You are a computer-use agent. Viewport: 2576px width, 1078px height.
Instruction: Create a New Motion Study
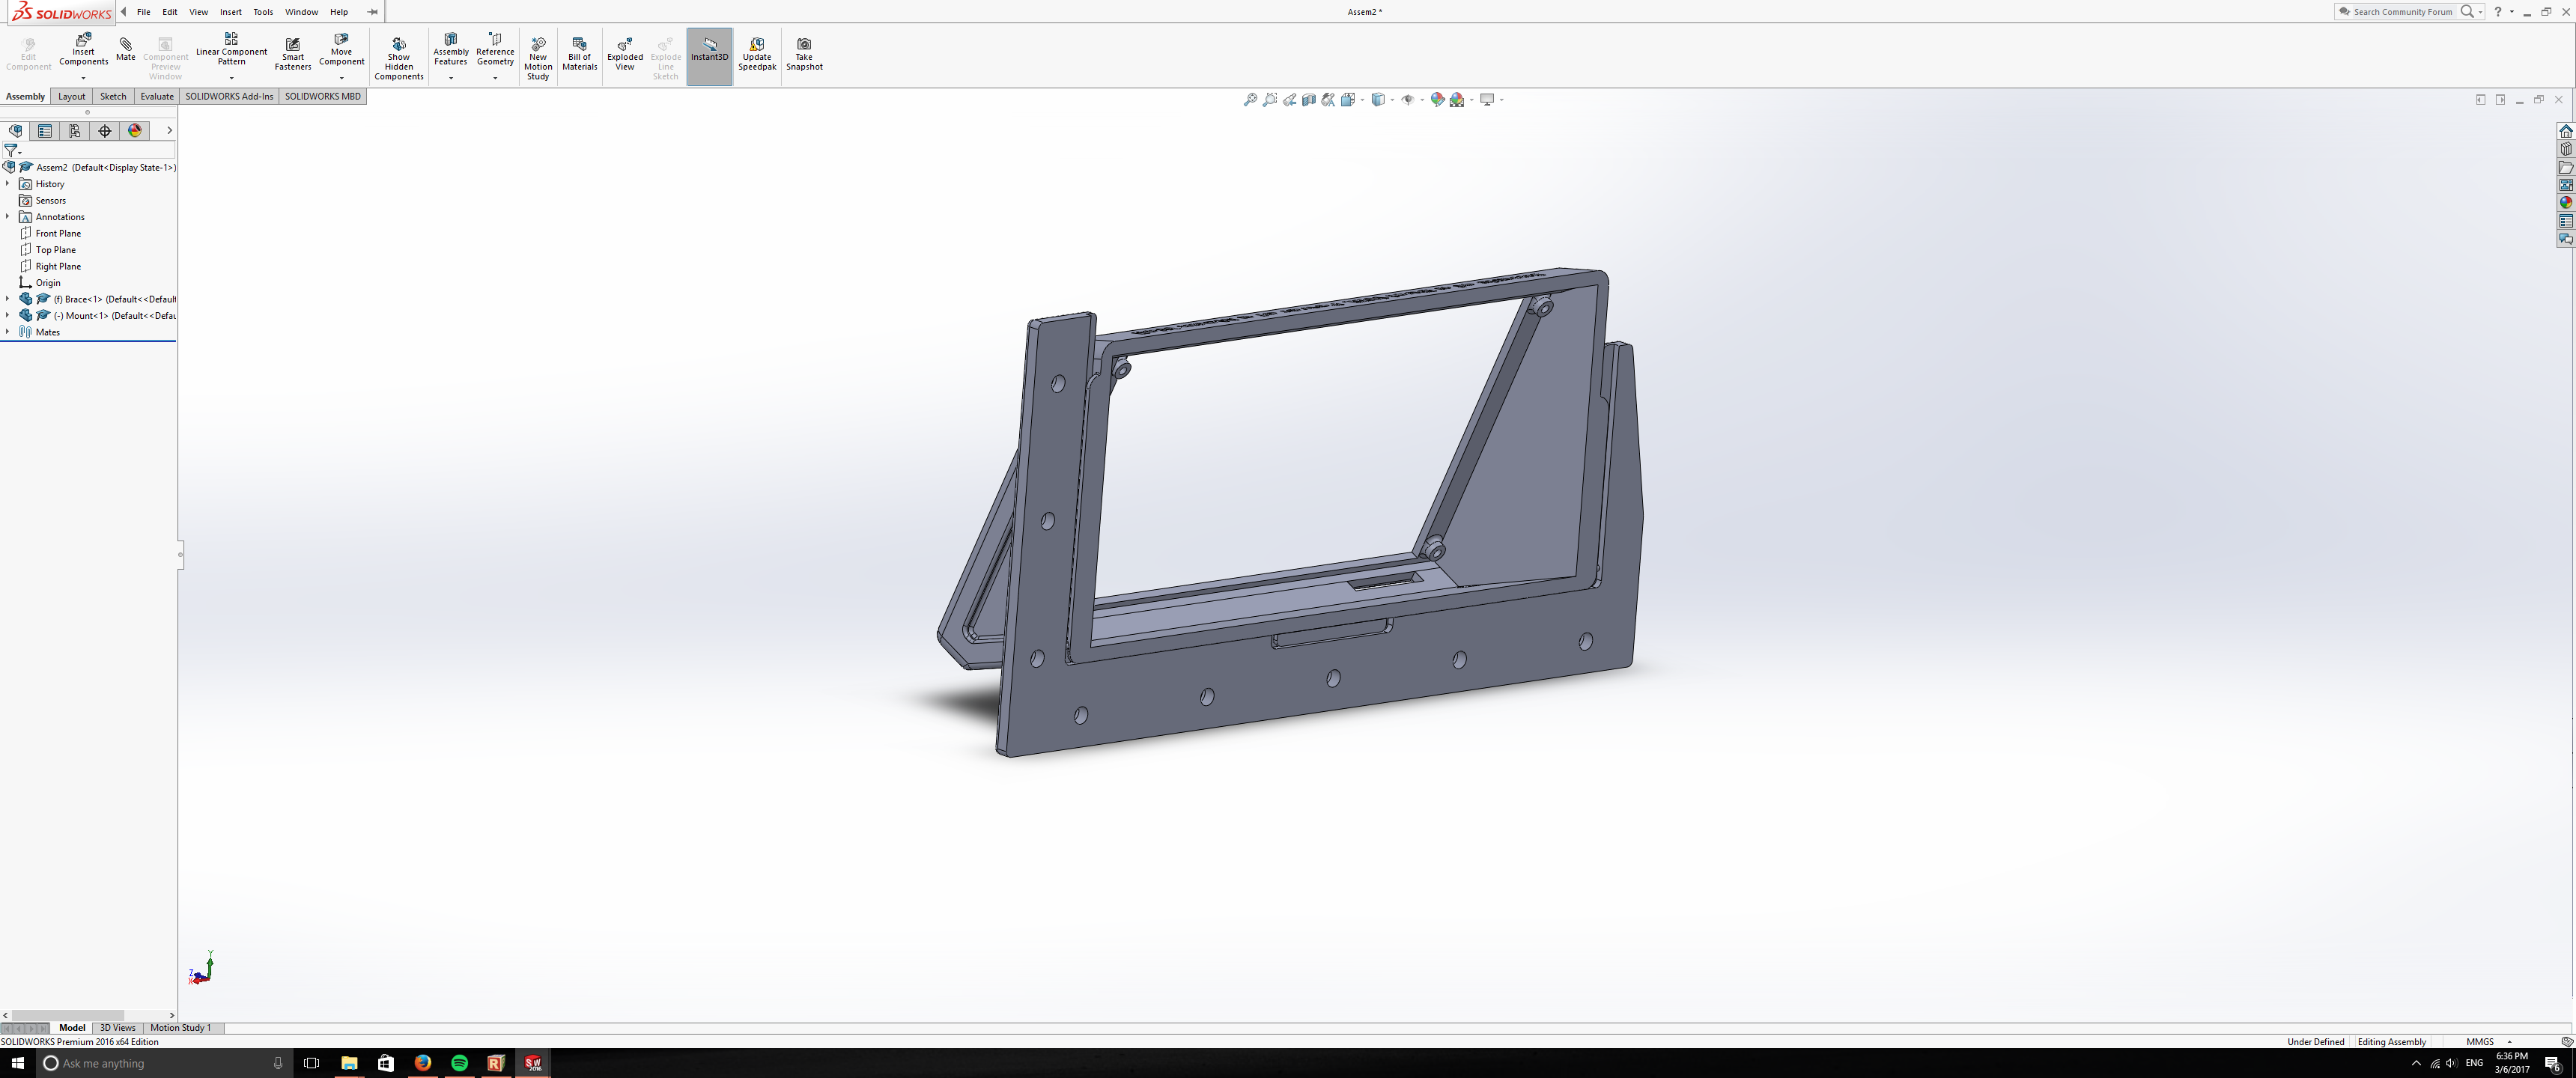coord(538,59)
